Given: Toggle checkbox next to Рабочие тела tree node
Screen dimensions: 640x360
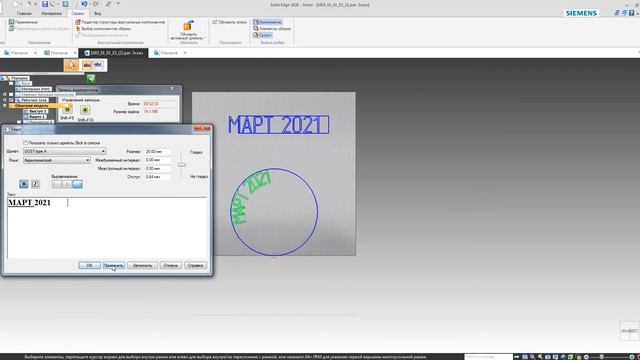Looking at the screenshot, I should click(x=11, y=100).
